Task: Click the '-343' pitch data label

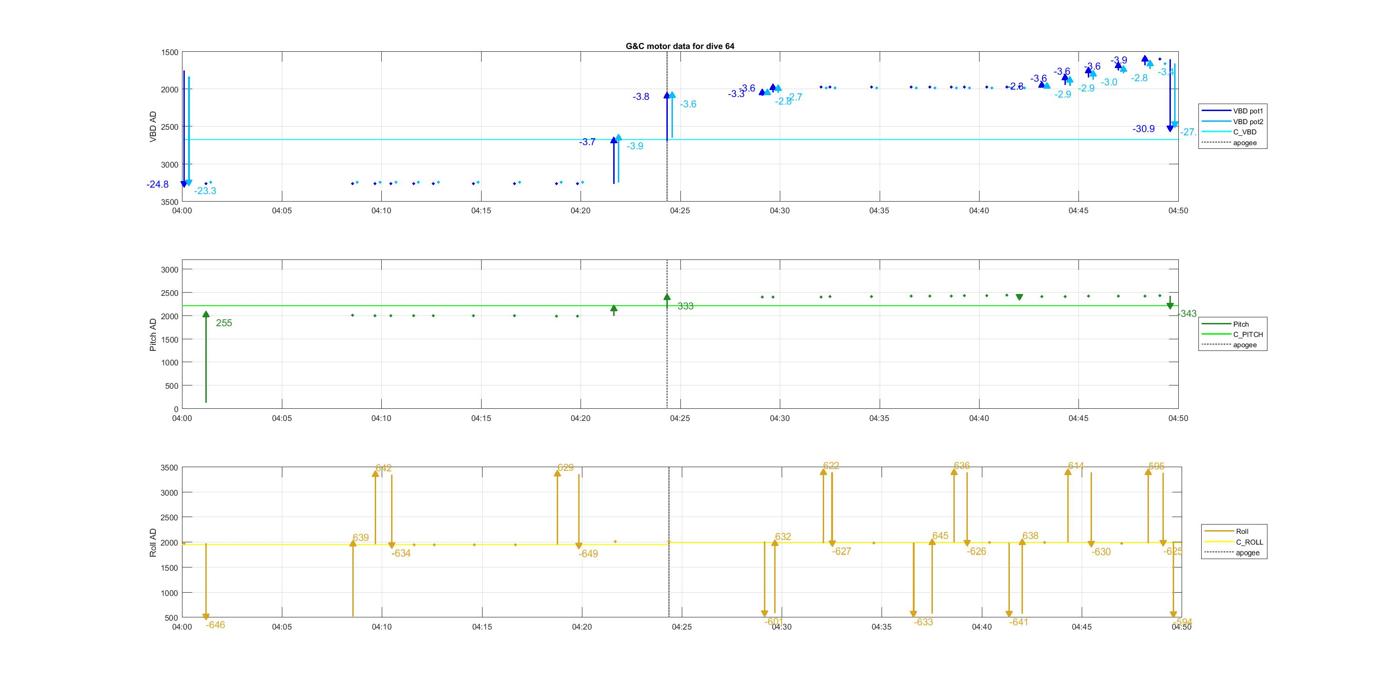Action: (x=1187, y=314)
